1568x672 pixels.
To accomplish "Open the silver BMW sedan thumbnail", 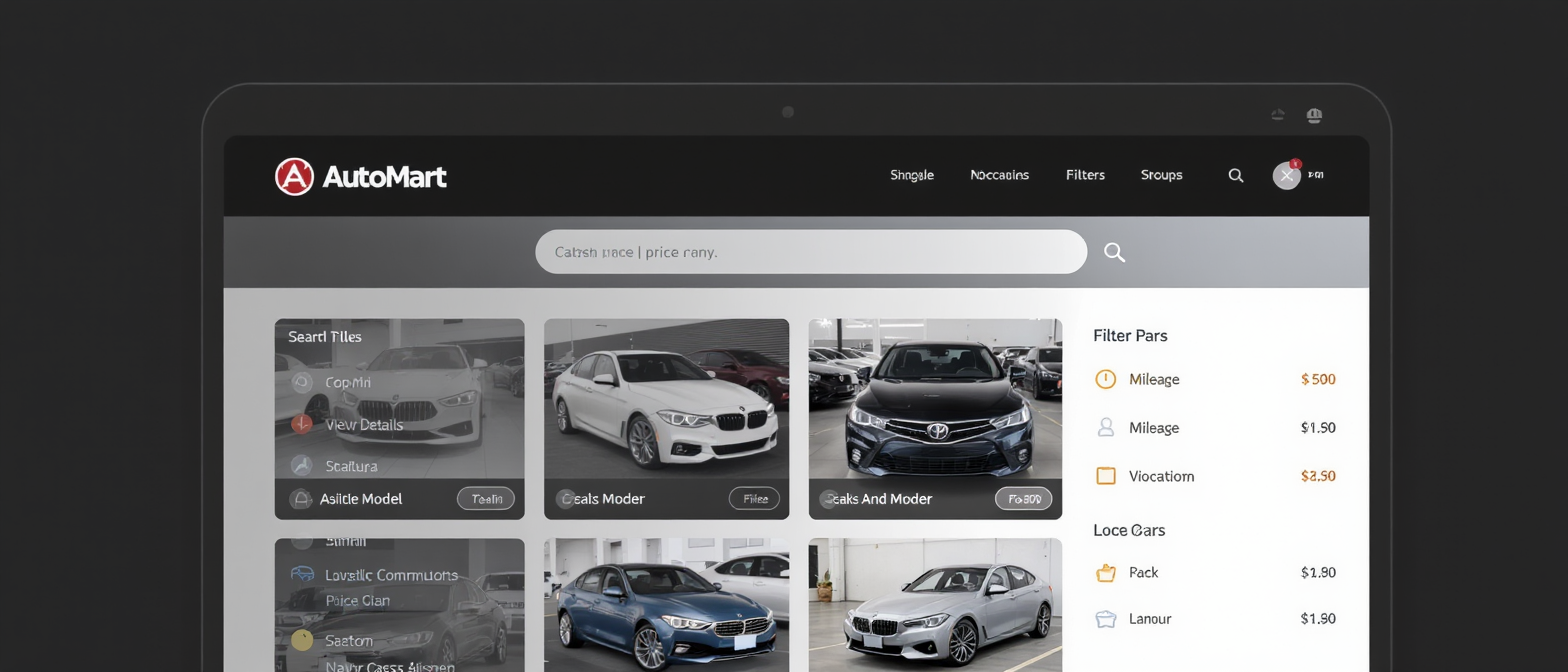I will (935, 605).
